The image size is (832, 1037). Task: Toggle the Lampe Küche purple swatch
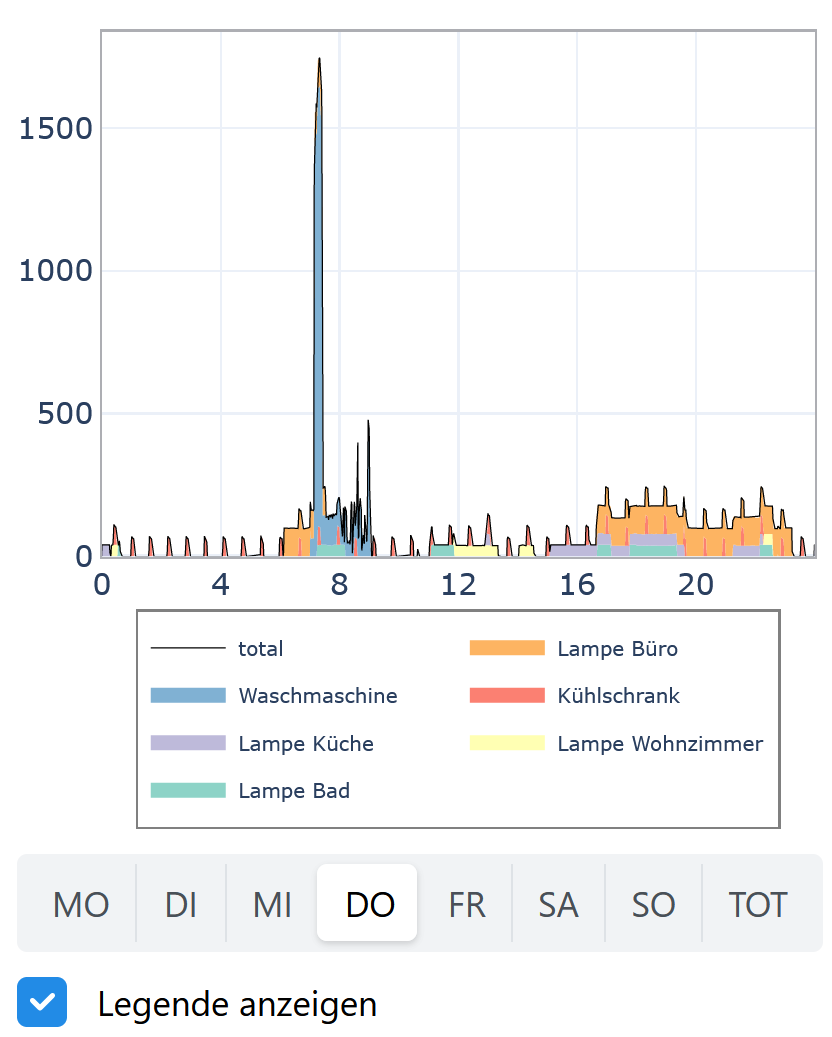tap(188, 743)
